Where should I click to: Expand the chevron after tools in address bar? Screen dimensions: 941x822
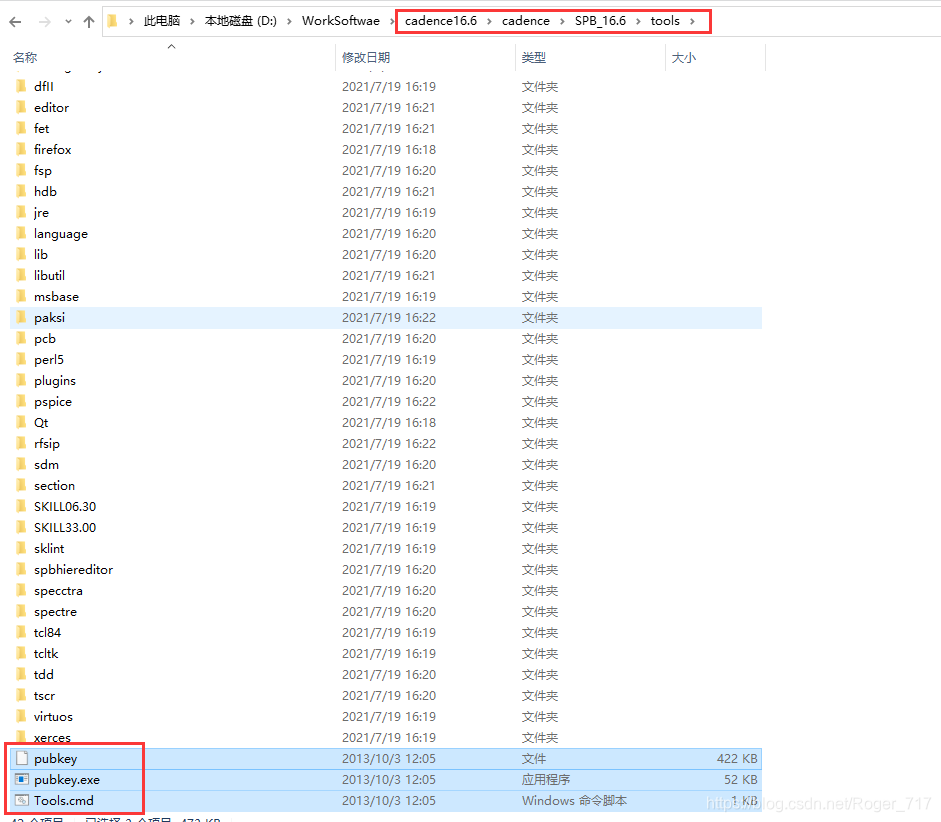[x=692, y=21]
